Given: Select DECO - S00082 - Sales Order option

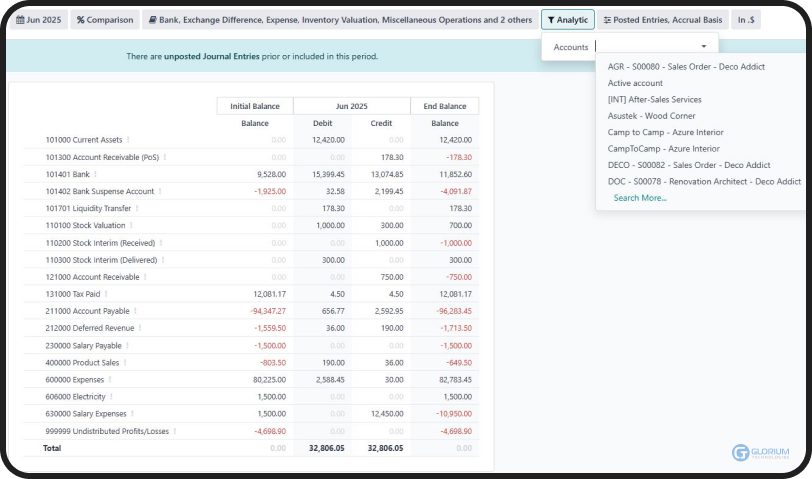Looking at the screenshot, I should coord(689,165).
